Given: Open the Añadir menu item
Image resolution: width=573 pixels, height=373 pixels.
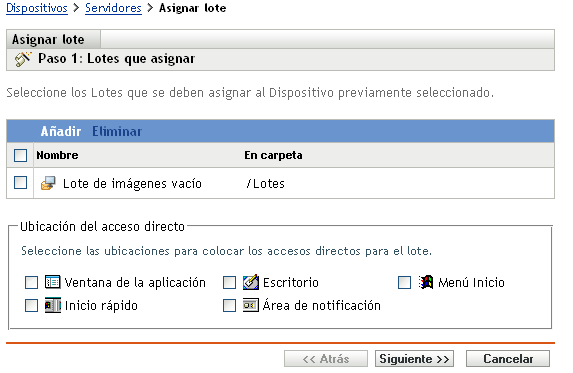Looking at the screenshot, I should coord(61,131).
